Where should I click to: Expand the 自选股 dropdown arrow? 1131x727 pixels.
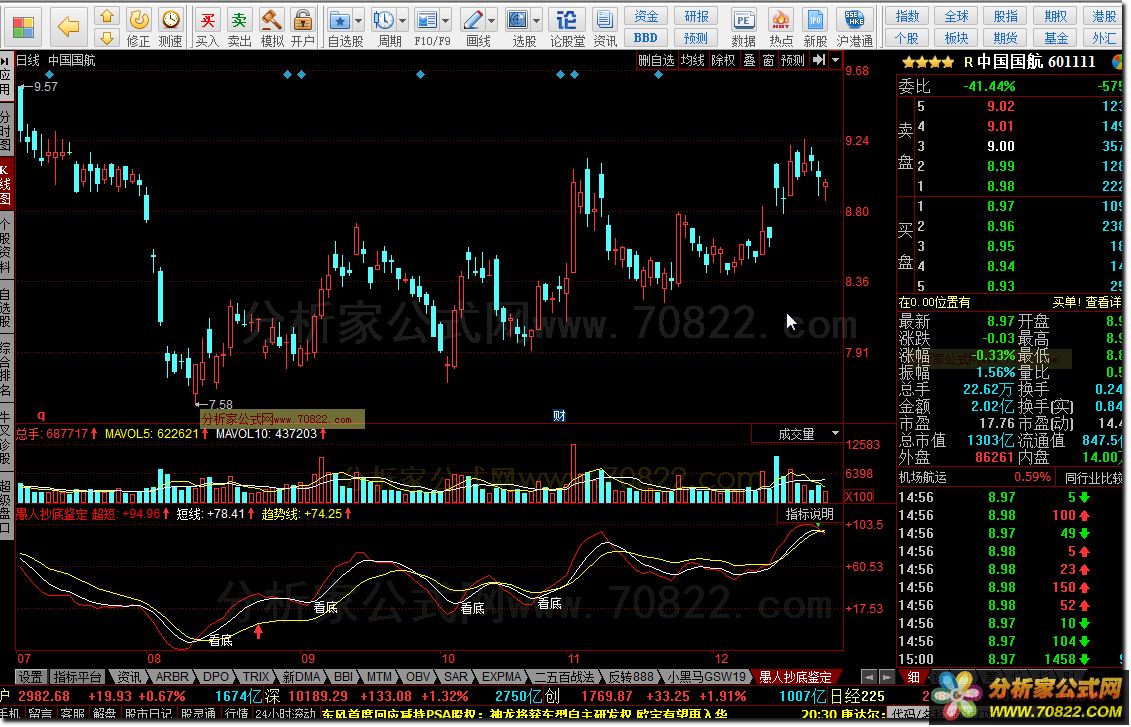pyautogui.click(x=358, y=20)
